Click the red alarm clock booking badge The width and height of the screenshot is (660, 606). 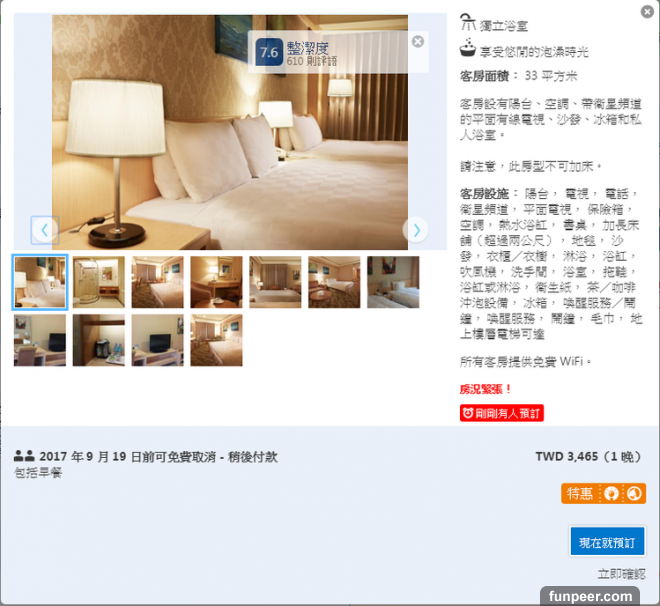(x=502, y=413)
